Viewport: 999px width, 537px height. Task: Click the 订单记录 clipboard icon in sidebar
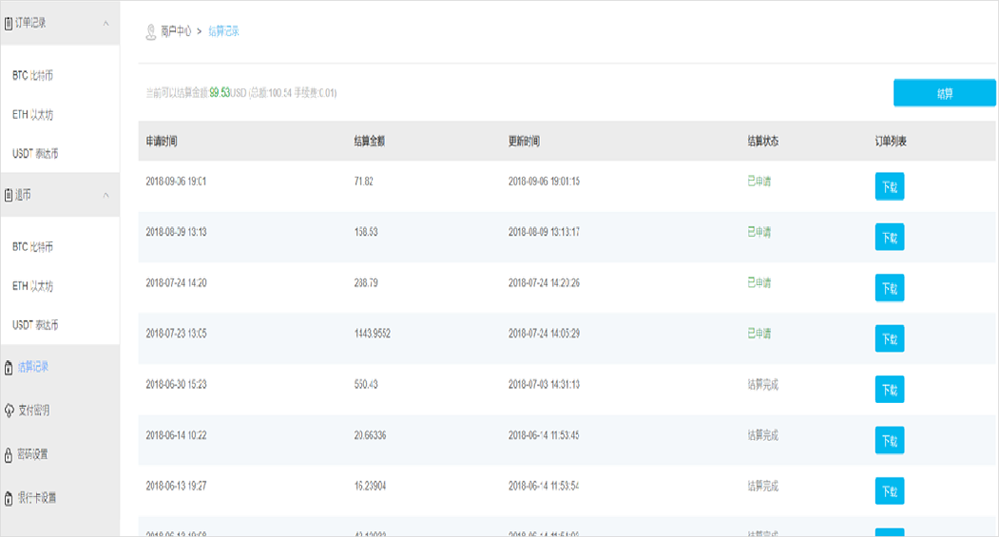click(9, 22)
